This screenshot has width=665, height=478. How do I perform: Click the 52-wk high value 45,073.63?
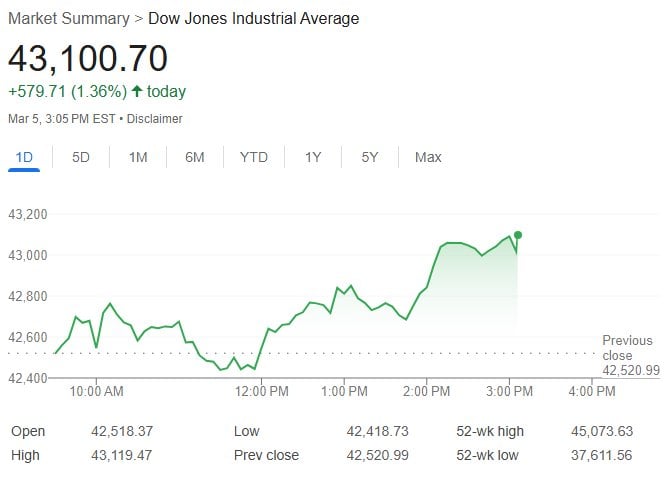coord(597,431)
